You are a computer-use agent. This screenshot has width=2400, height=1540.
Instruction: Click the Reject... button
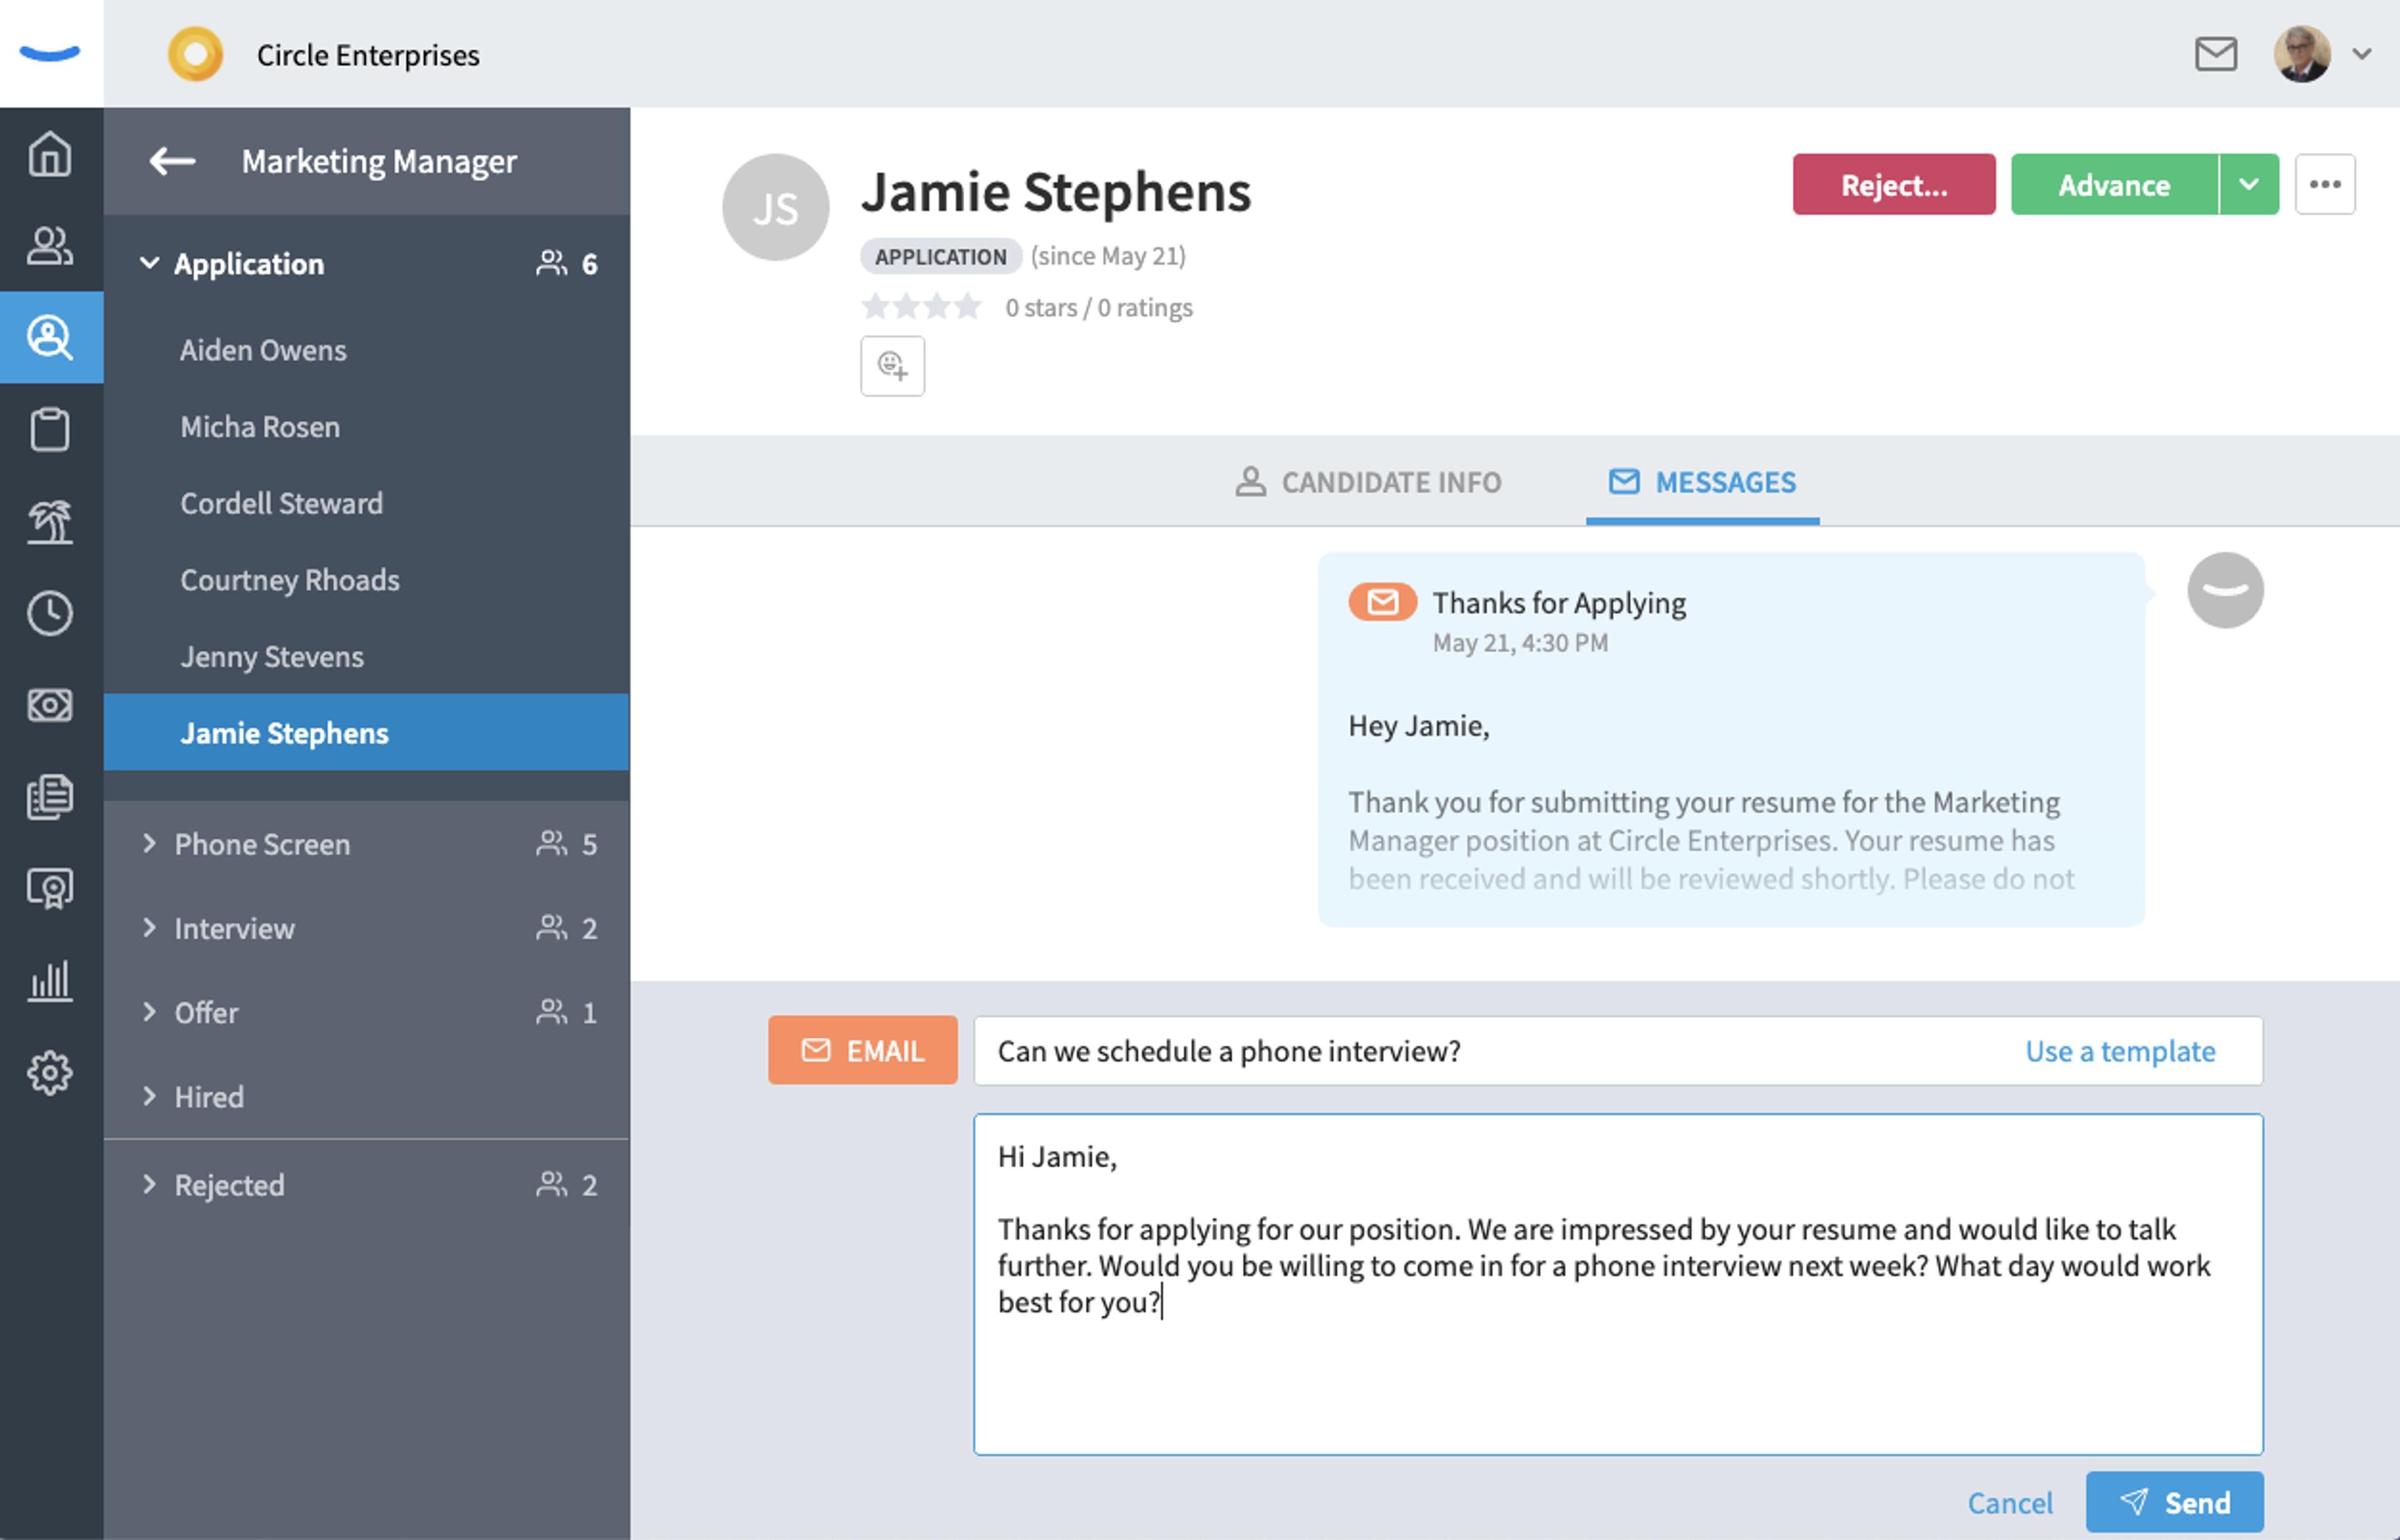(1894, 184)
